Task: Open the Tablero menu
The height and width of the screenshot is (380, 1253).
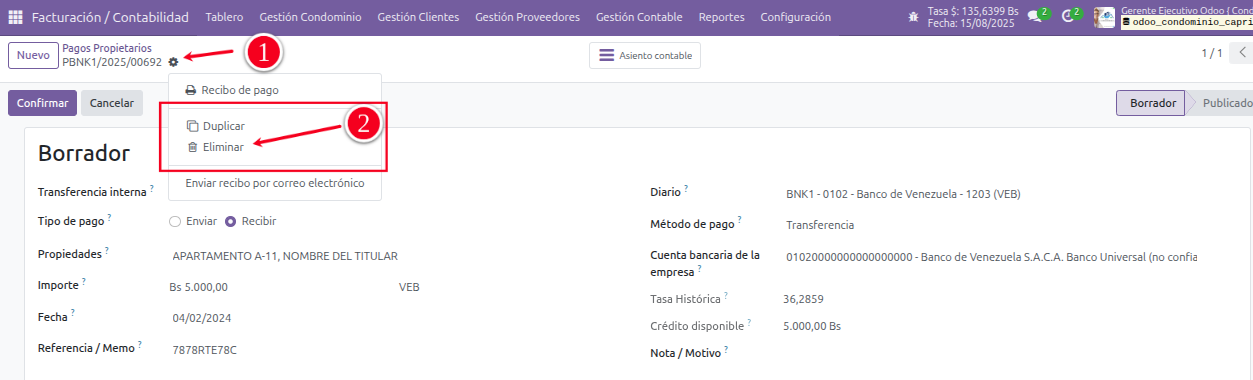Action: (224, 17)
